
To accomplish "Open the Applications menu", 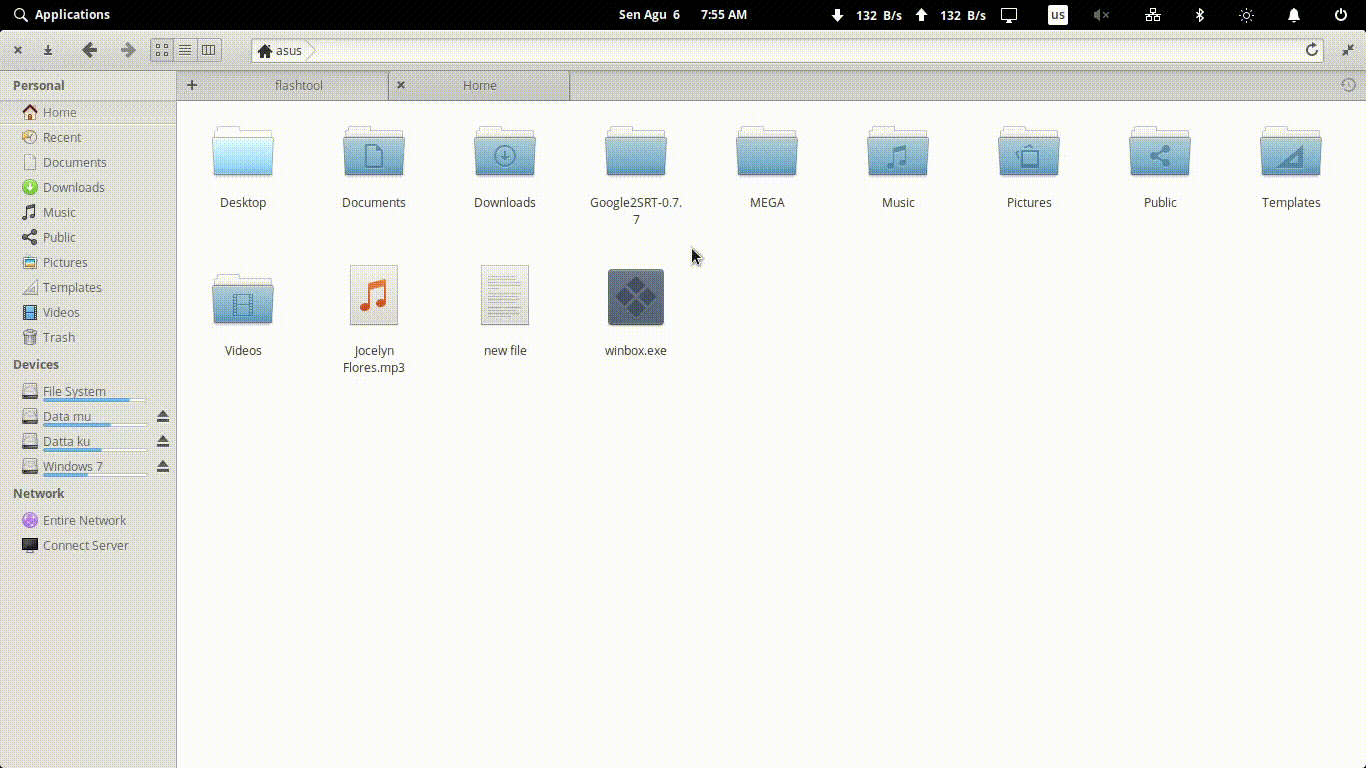I will pyautogui.click(x=62, y=14).
